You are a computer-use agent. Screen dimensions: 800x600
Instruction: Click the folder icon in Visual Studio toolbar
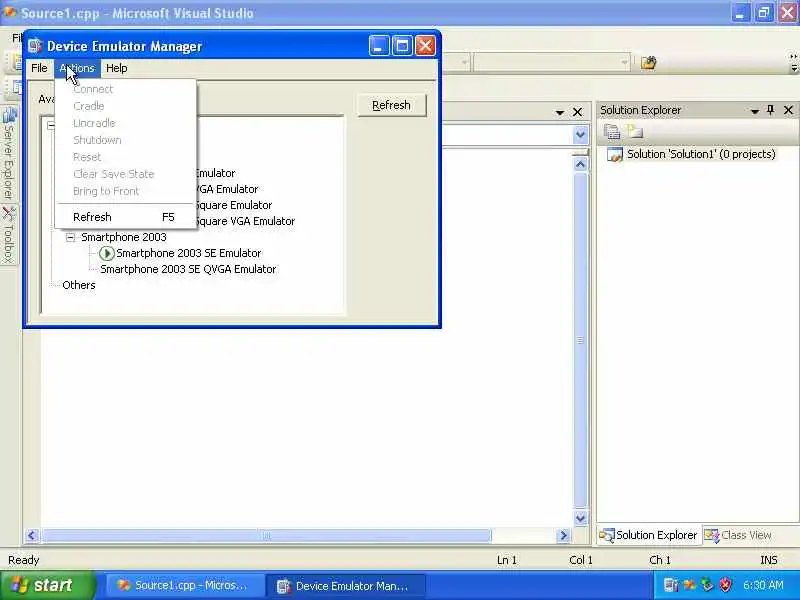pyautogui.click(x=648, y=63)
